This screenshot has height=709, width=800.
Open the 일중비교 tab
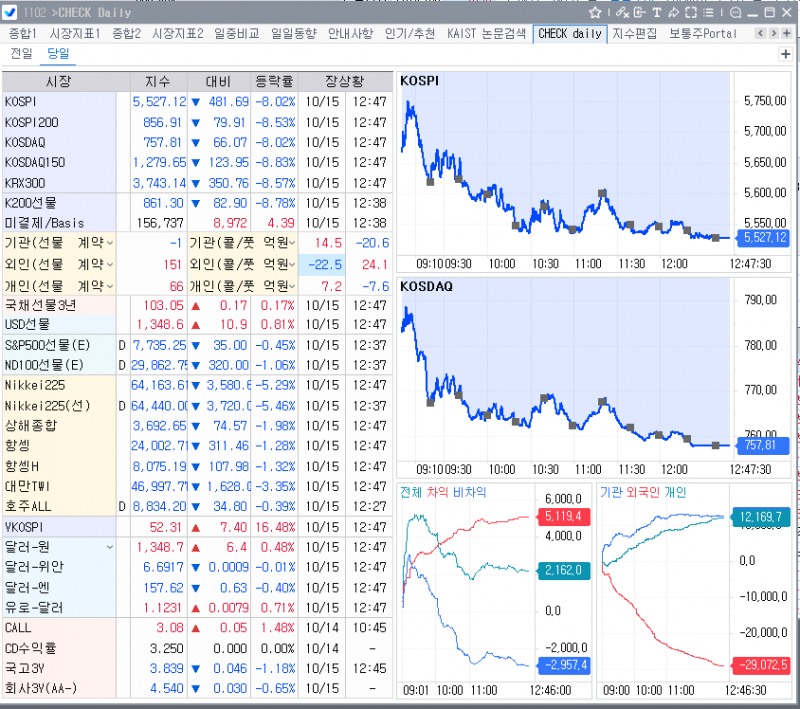click(236, 34)
